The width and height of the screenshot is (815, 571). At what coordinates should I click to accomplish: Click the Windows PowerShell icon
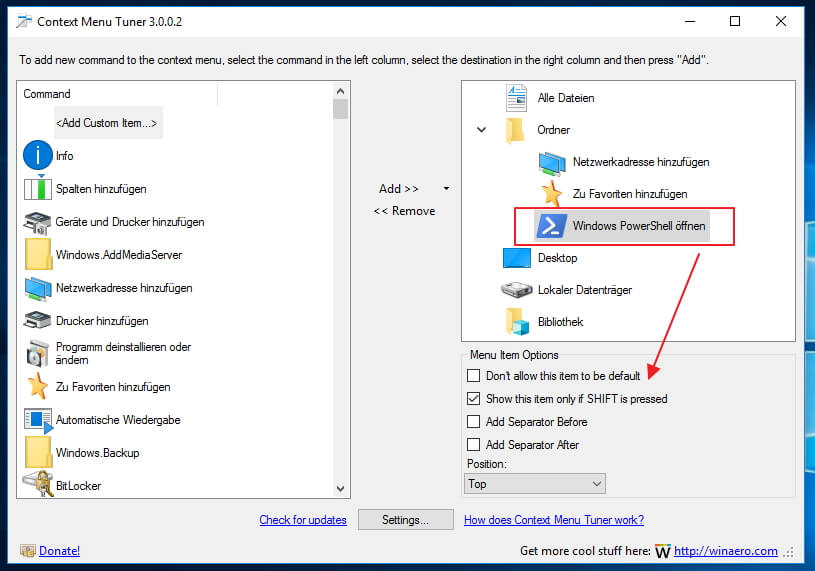pyautogui.click(x=551, y=226)
